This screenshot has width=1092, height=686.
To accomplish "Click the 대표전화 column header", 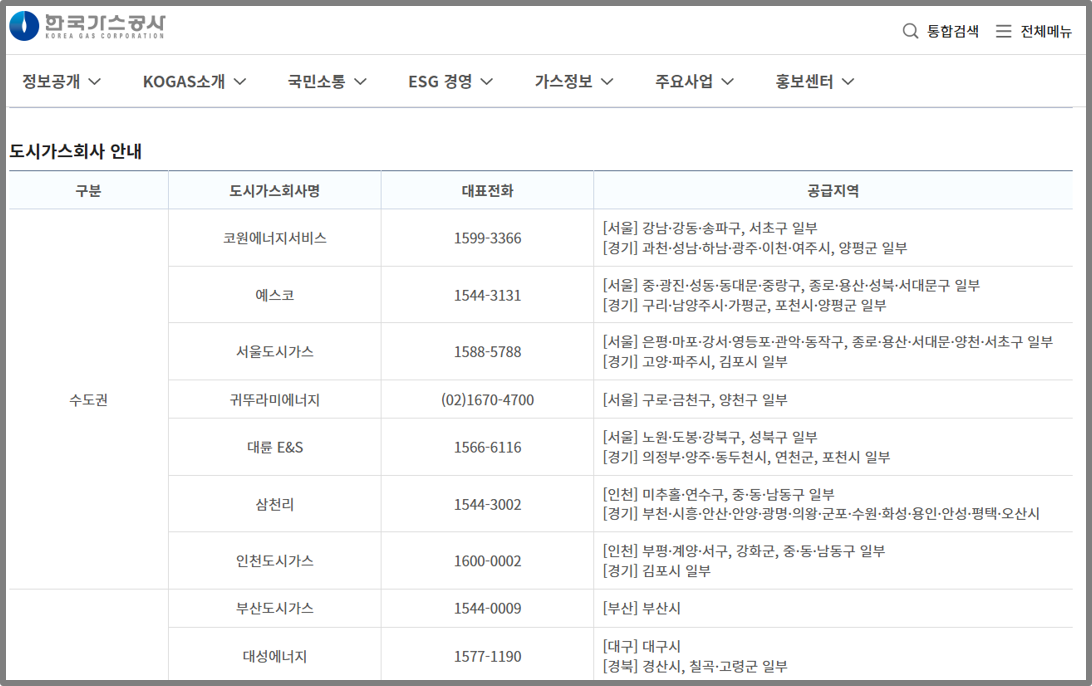I will [x=488, y=190].
